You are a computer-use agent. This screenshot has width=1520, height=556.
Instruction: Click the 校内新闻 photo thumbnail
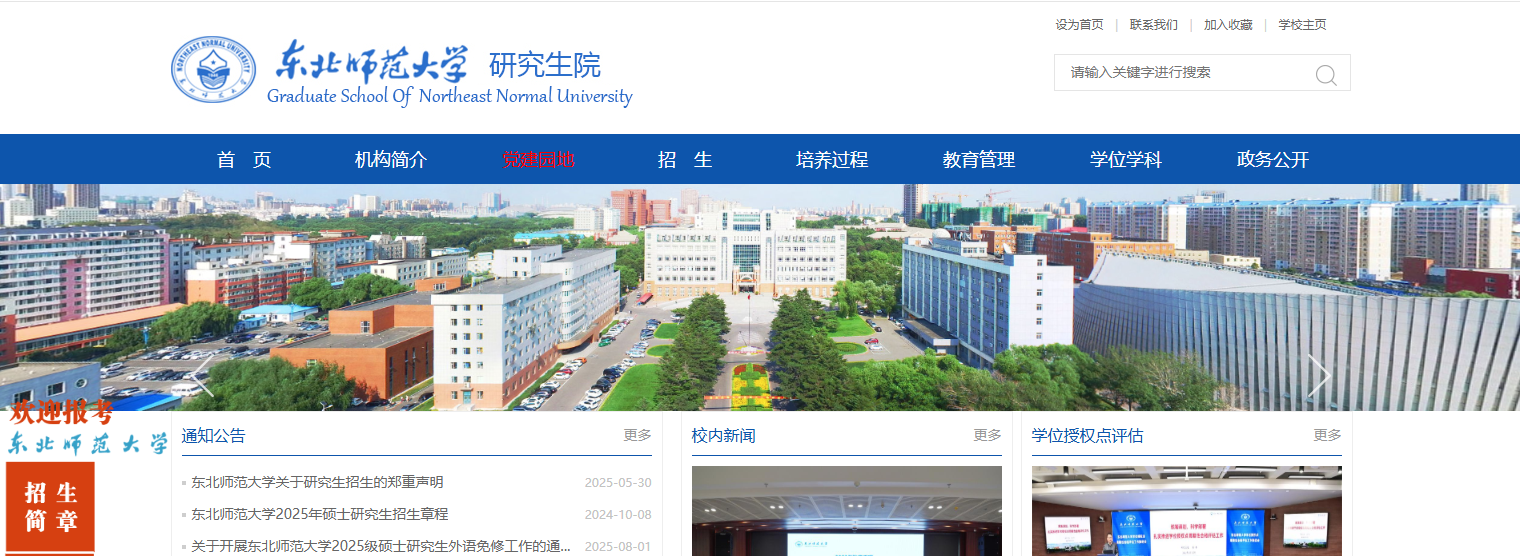click(847, 511)
